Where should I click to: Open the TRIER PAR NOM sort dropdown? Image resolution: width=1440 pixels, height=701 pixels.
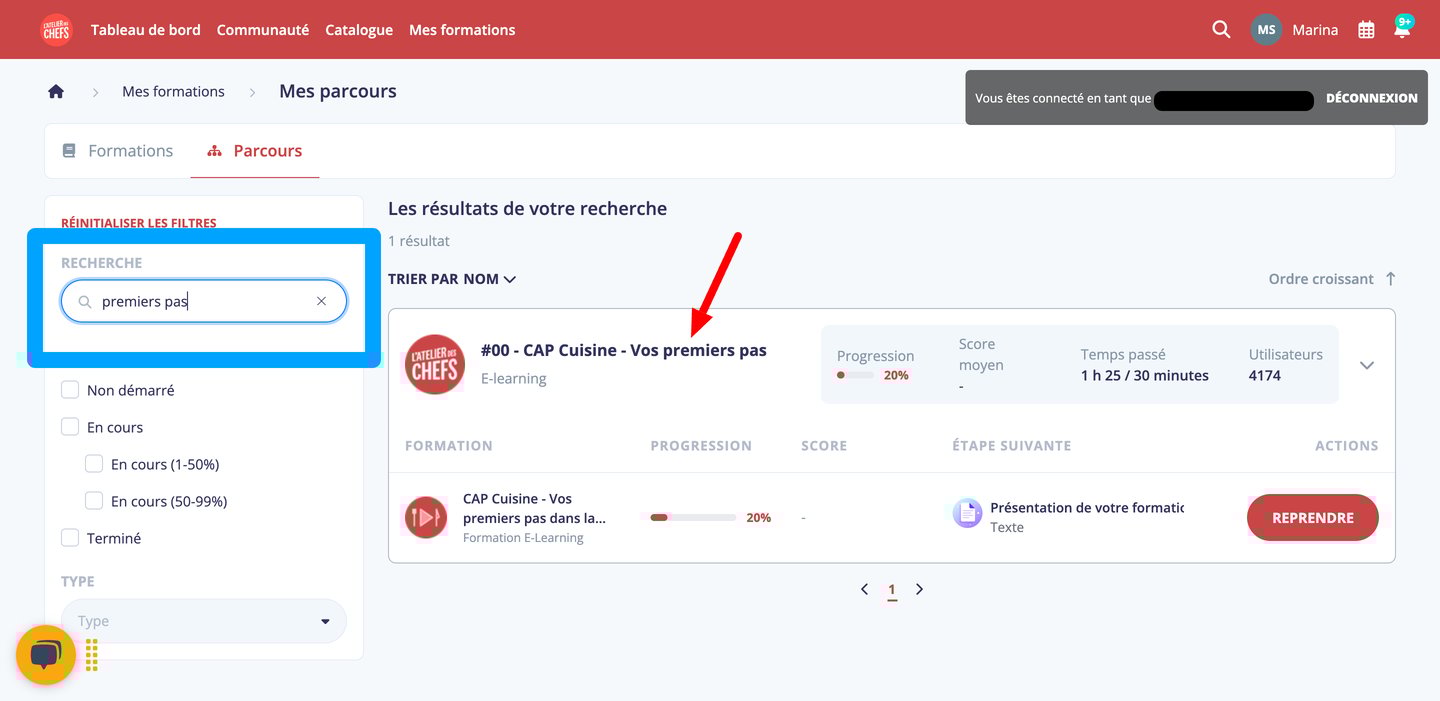[x=452, y=278]
